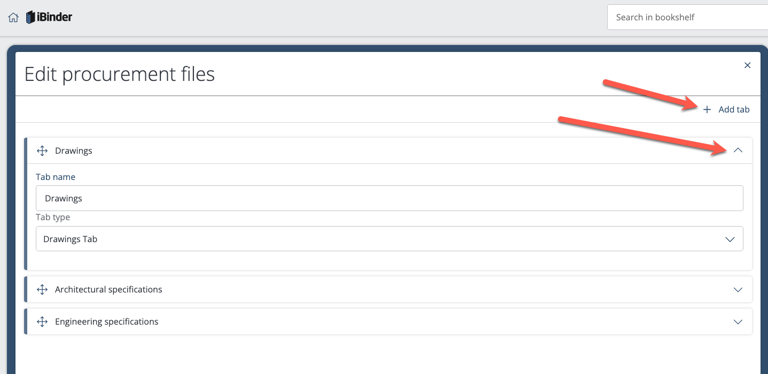768x374 pixels.
Task: Select the Engineering specifications row
Action: (389, 322)
